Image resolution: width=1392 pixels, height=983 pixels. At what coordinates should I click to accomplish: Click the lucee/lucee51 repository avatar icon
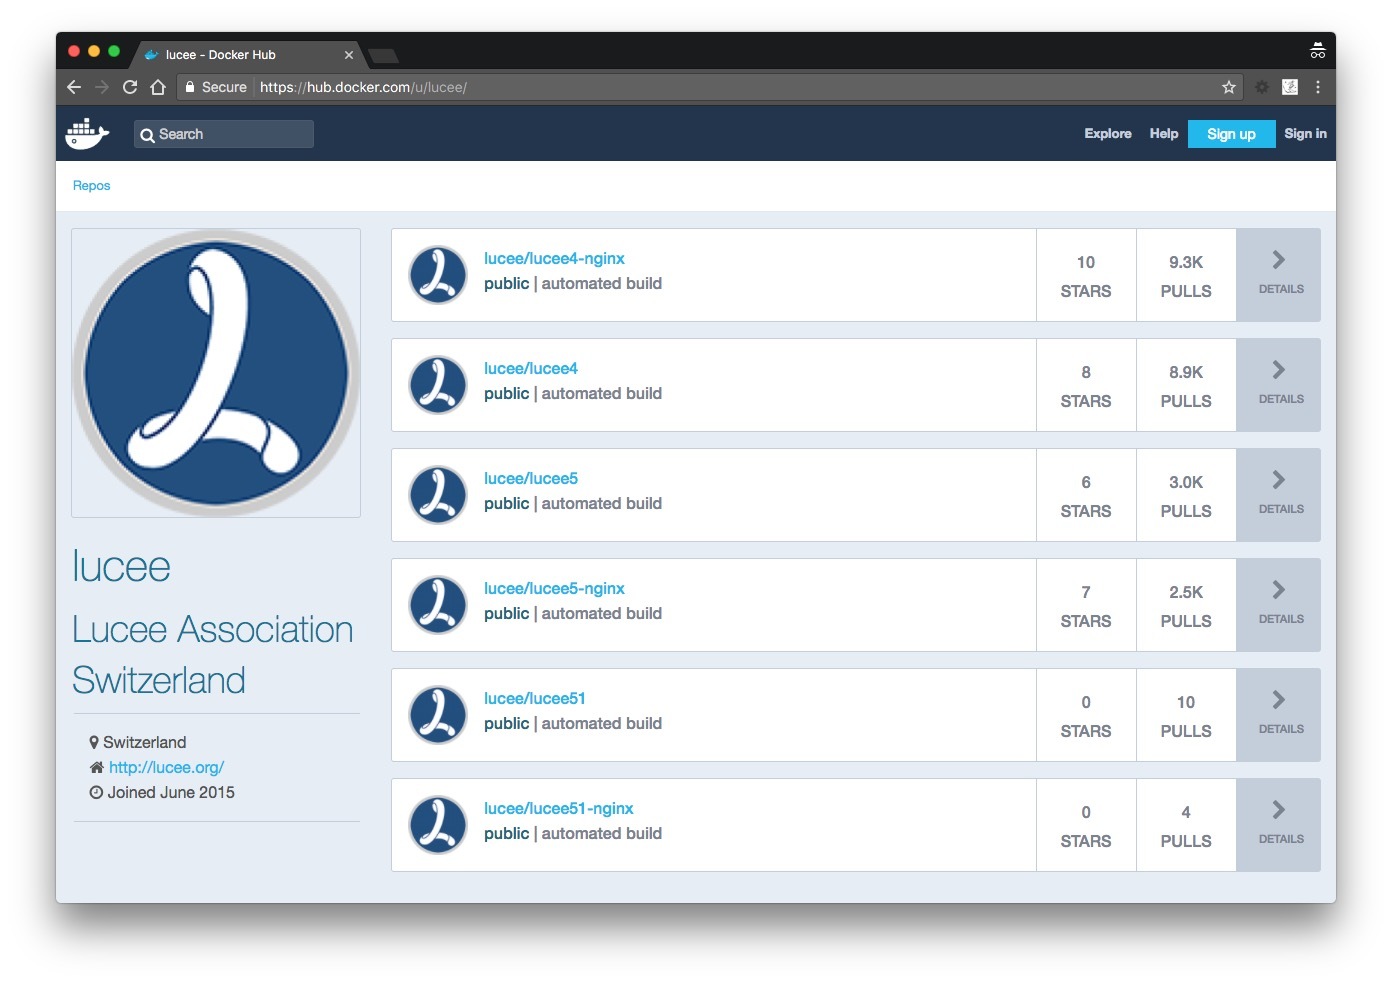438,715
